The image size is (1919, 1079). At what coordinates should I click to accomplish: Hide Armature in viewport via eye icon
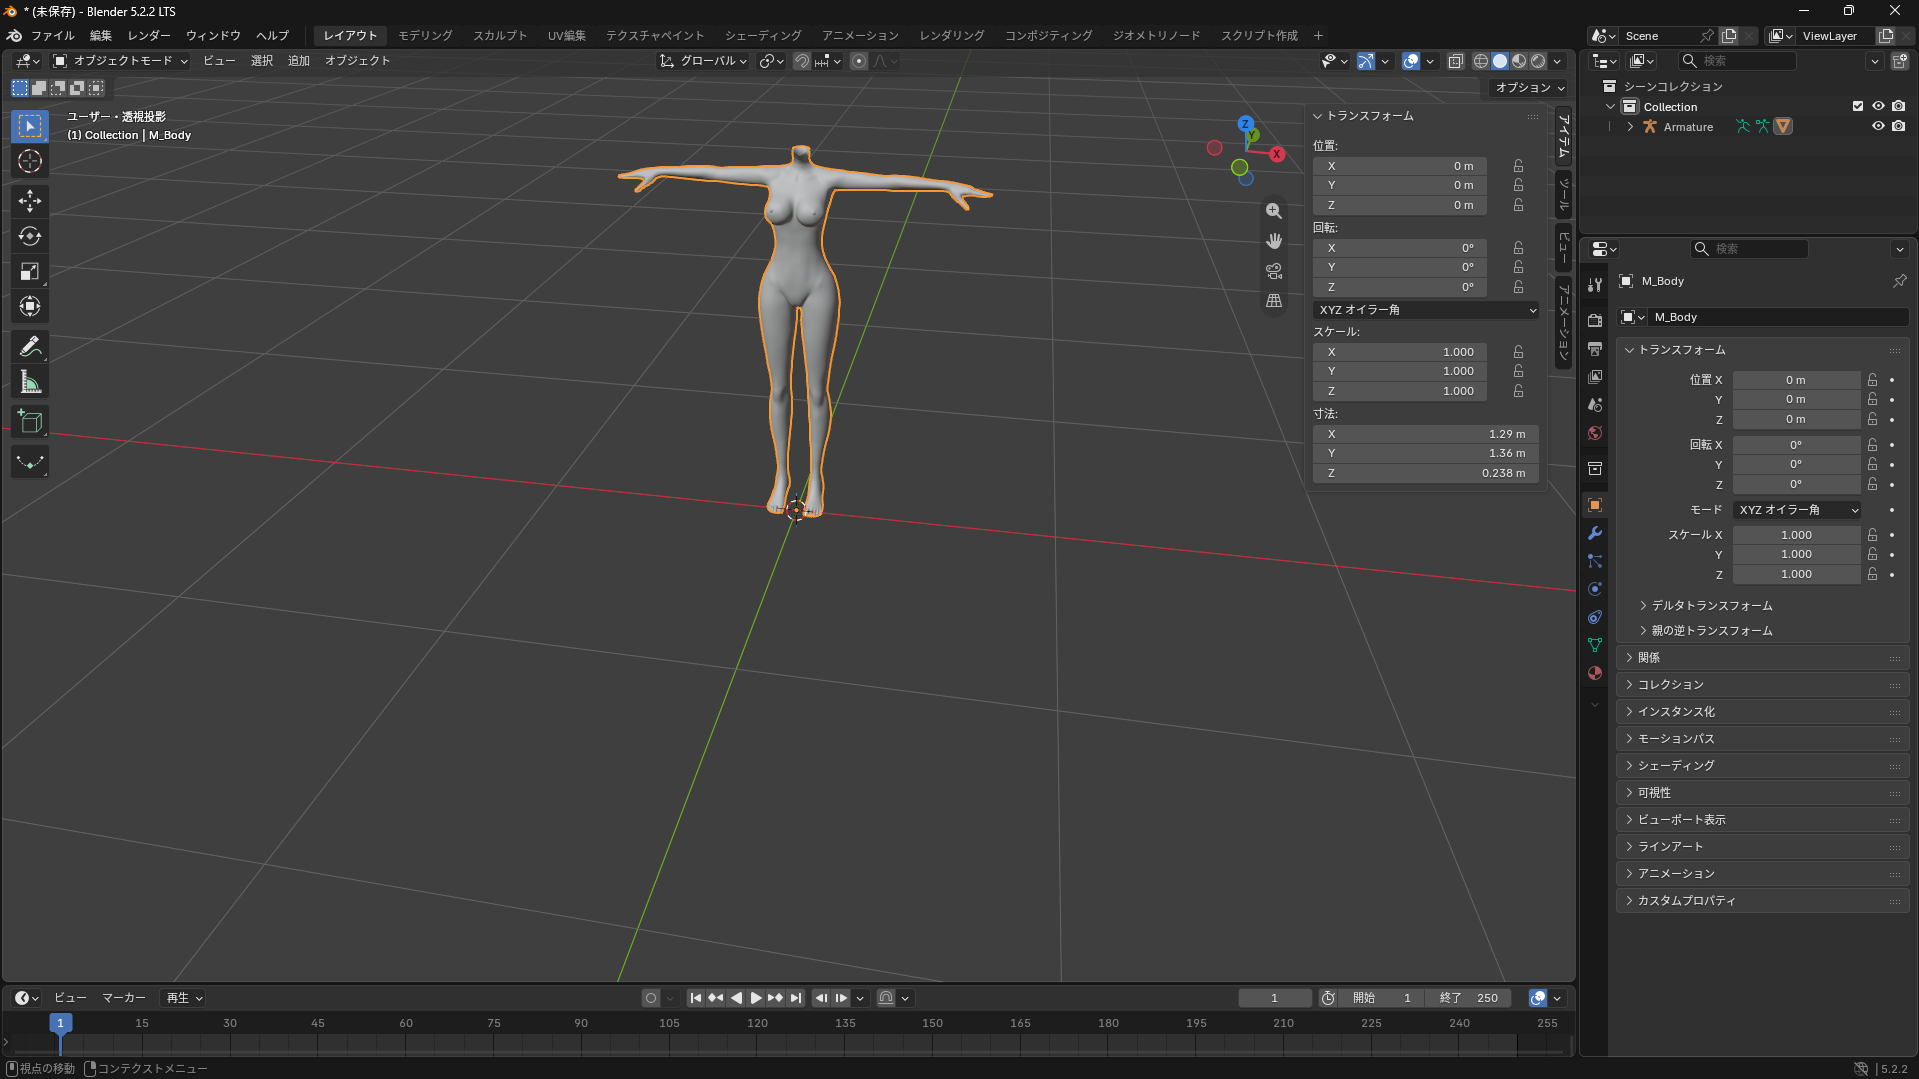(1878, 127)
